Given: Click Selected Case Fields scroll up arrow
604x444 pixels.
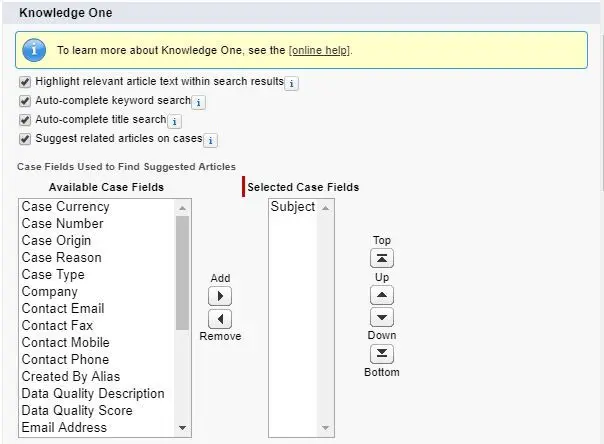Looking at the screenshot, I should (x=325, y=208).
